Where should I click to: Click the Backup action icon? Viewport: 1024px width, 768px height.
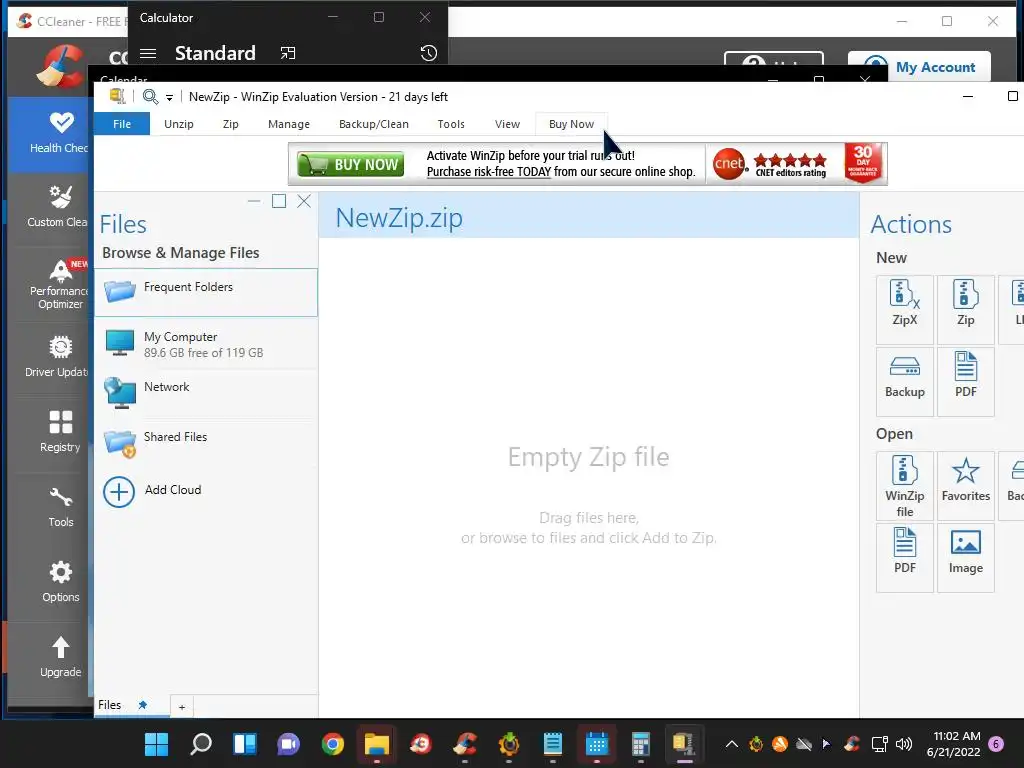[x=904, y=381]
